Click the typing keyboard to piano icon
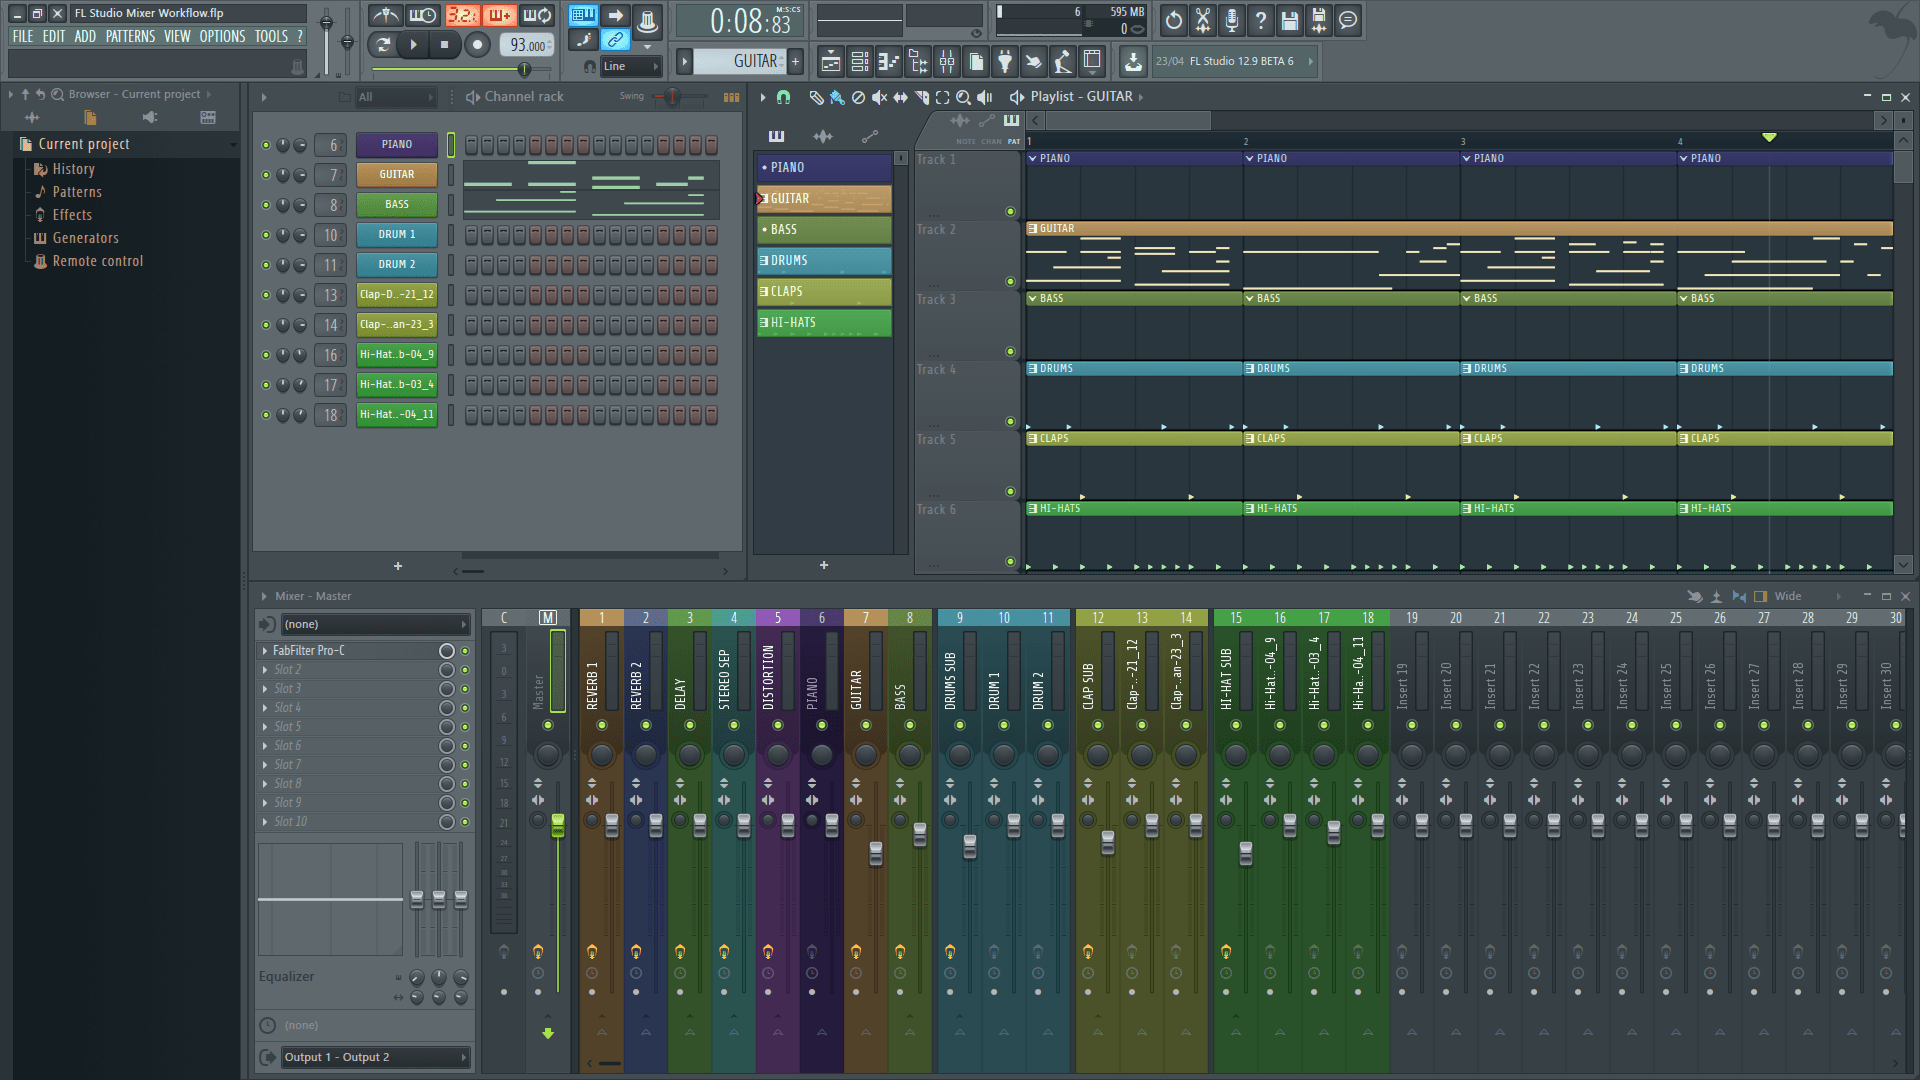The height and width of the screenshot is (1080, 1920). 582,15
